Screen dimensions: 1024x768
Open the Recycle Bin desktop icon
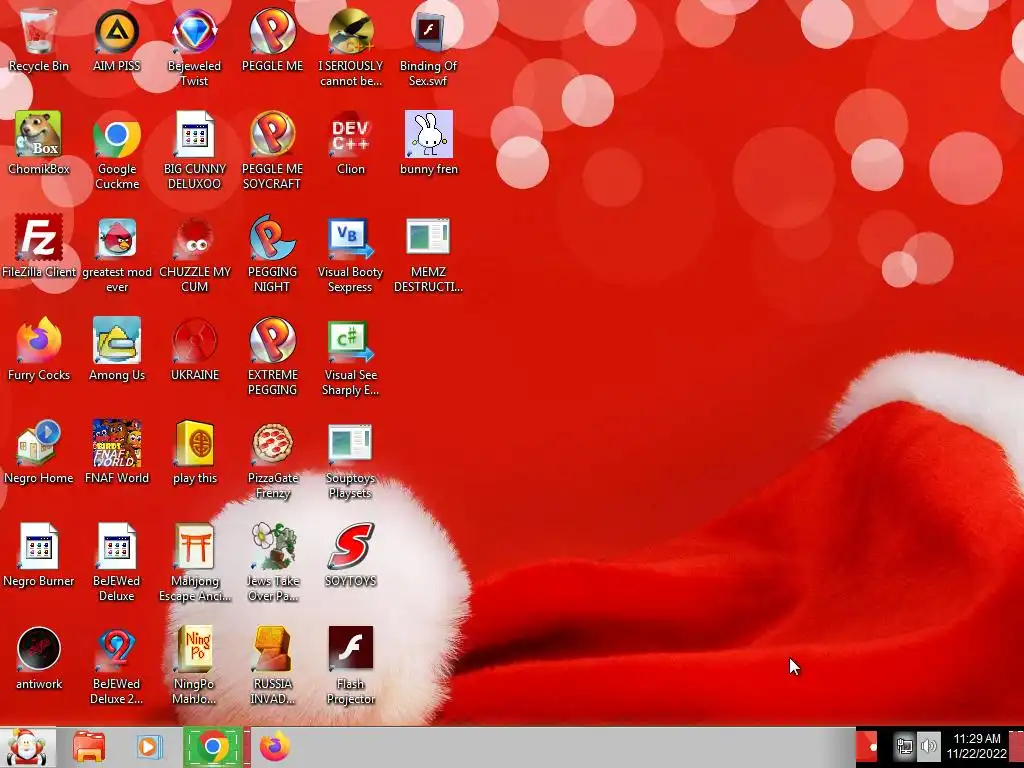coord(39,41)
